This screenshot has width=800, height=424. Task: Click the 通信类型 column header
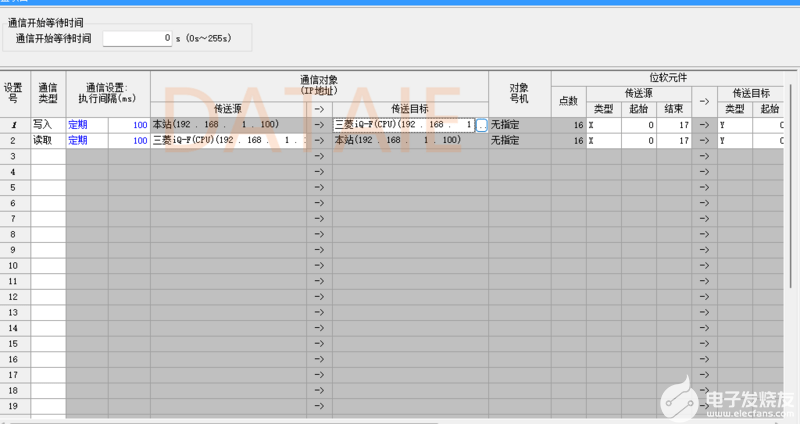[48, 94]
